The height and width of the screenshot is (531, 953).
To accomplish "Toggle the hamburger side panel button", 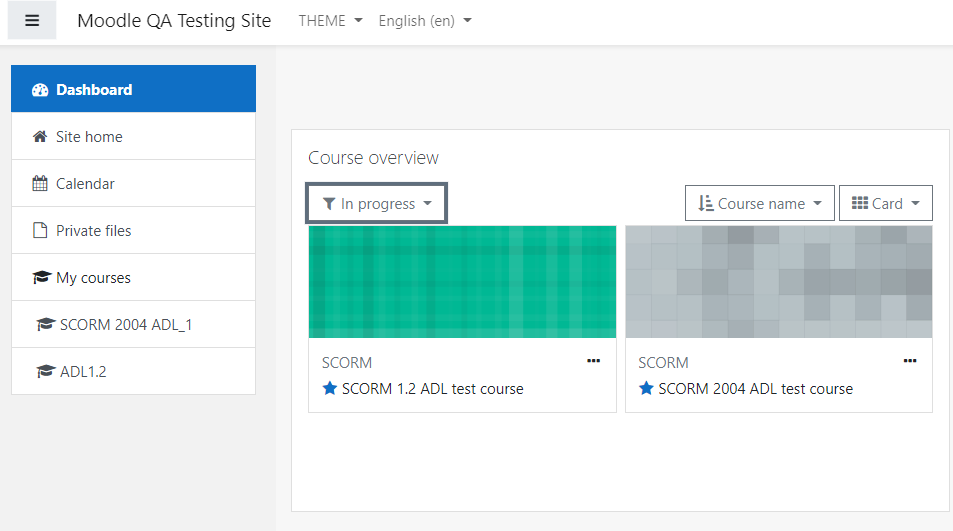I will click(x=32, y=21).
